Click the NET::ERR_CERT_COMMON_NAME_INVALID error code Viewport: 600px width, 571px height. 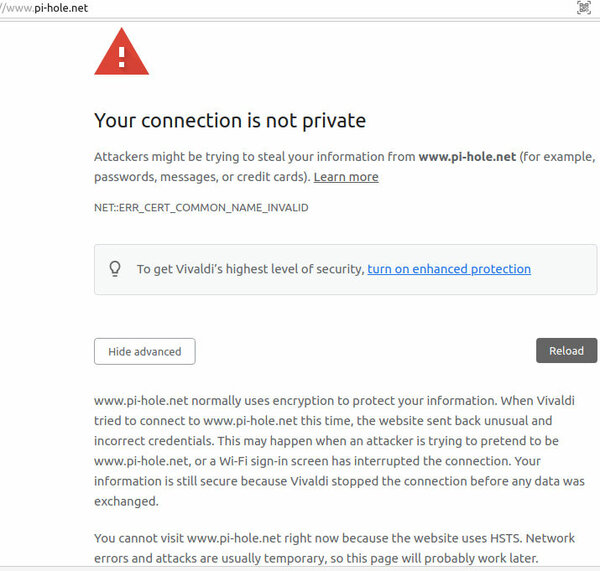coord(201,207)
